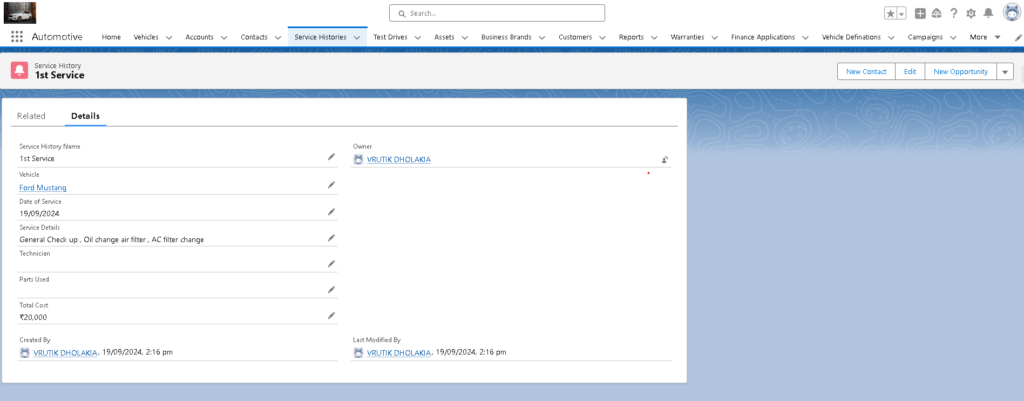
Task: Click the Date of Service value 19/09/2024
Action: pyautogui.click(x=40, y=213)
